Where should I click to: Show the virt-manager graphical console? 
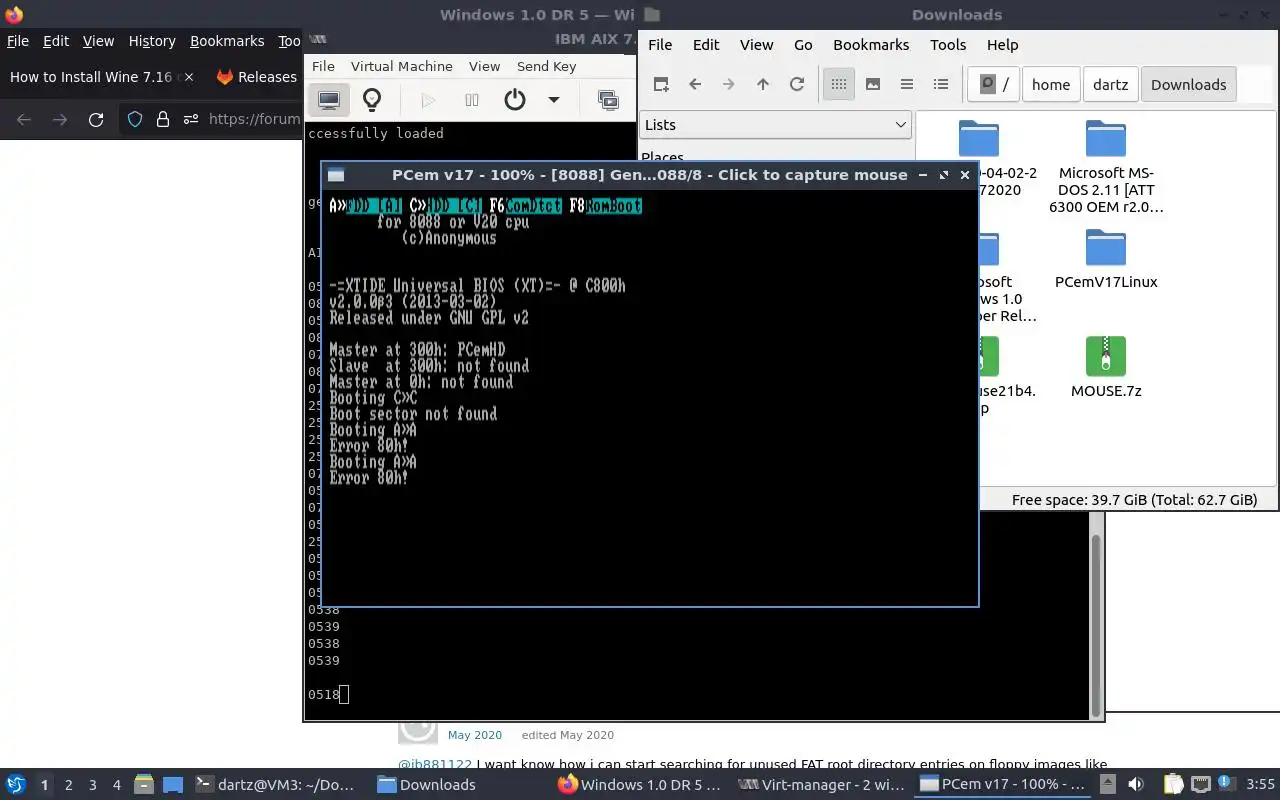329,100
